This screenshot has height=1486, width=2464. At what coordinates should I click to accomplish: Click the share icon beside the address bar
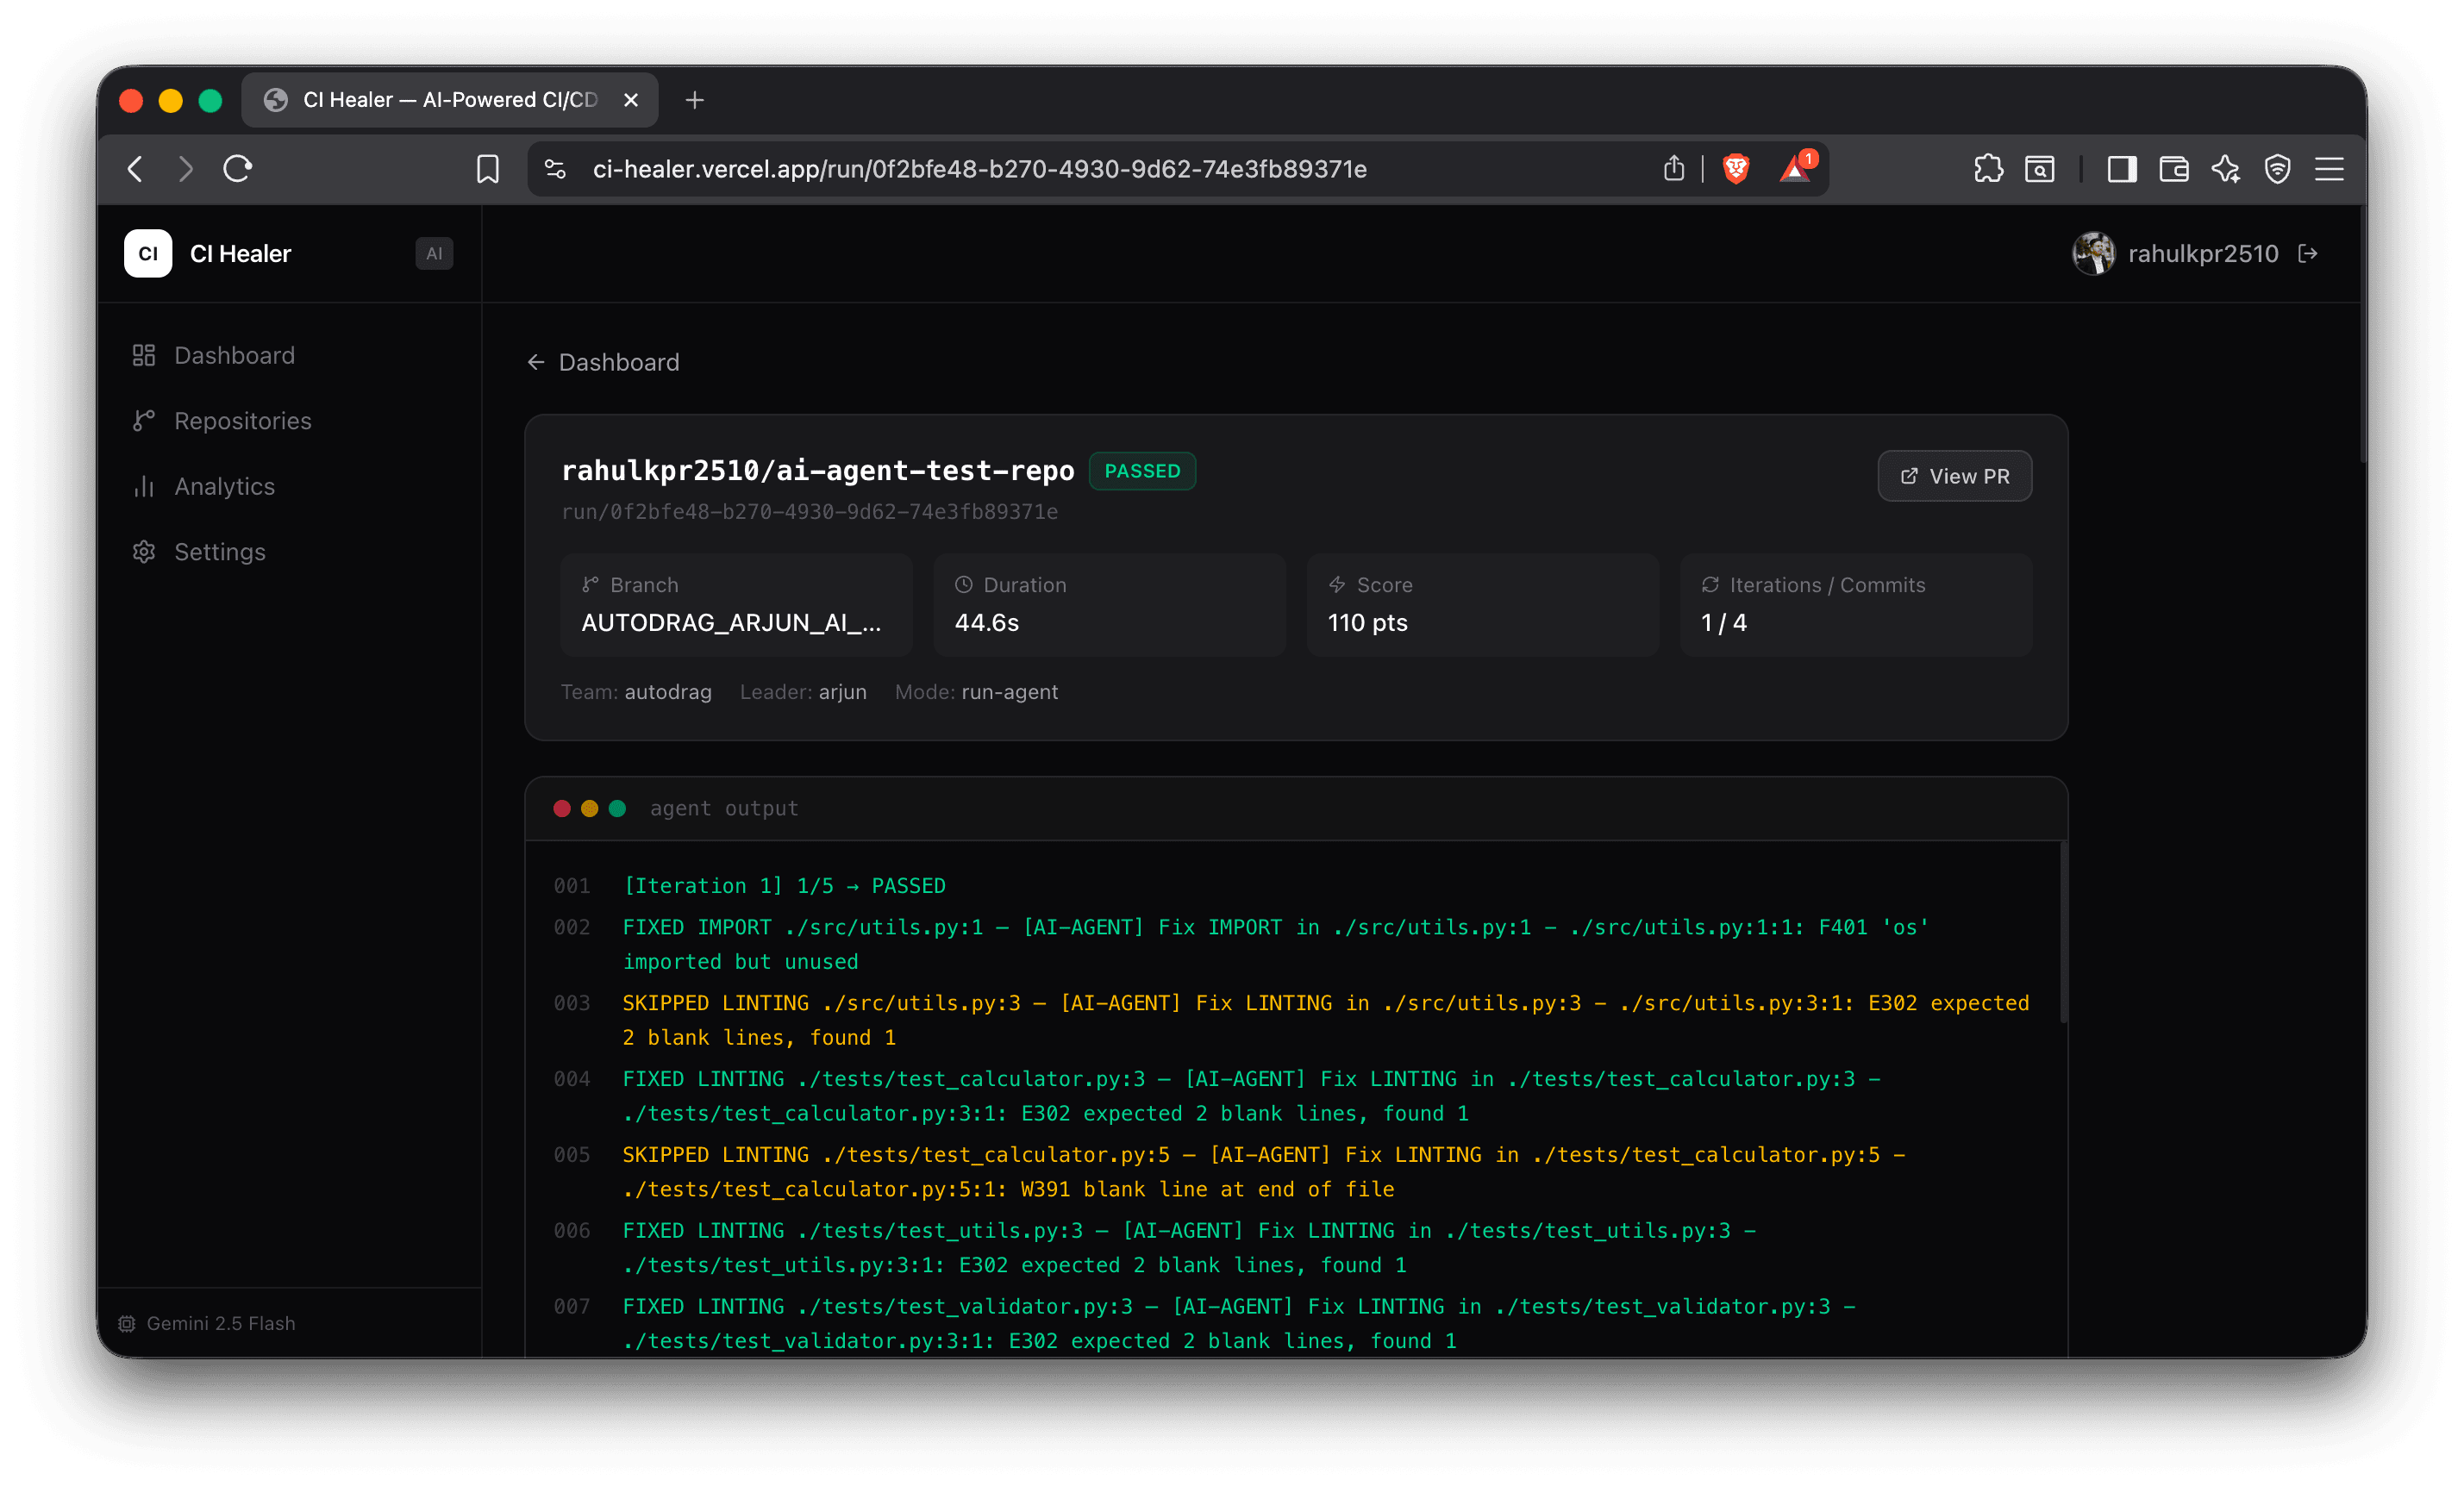1674,169
